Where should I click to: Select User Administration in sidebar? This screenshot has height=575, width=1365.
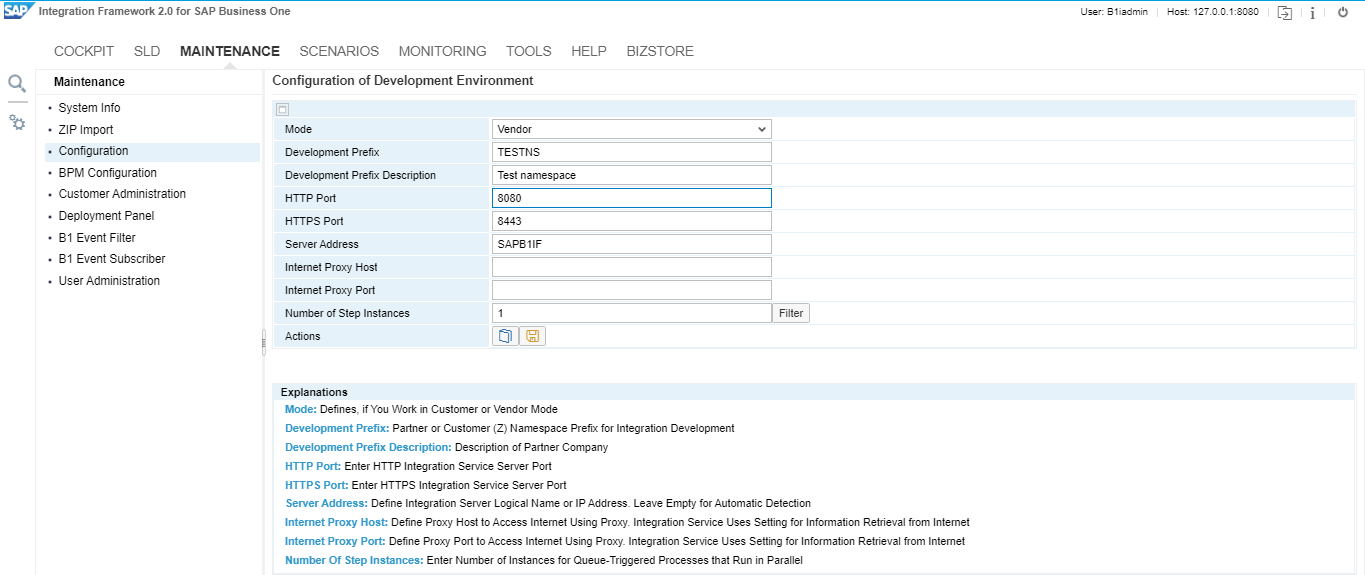[x=109, y=281]
